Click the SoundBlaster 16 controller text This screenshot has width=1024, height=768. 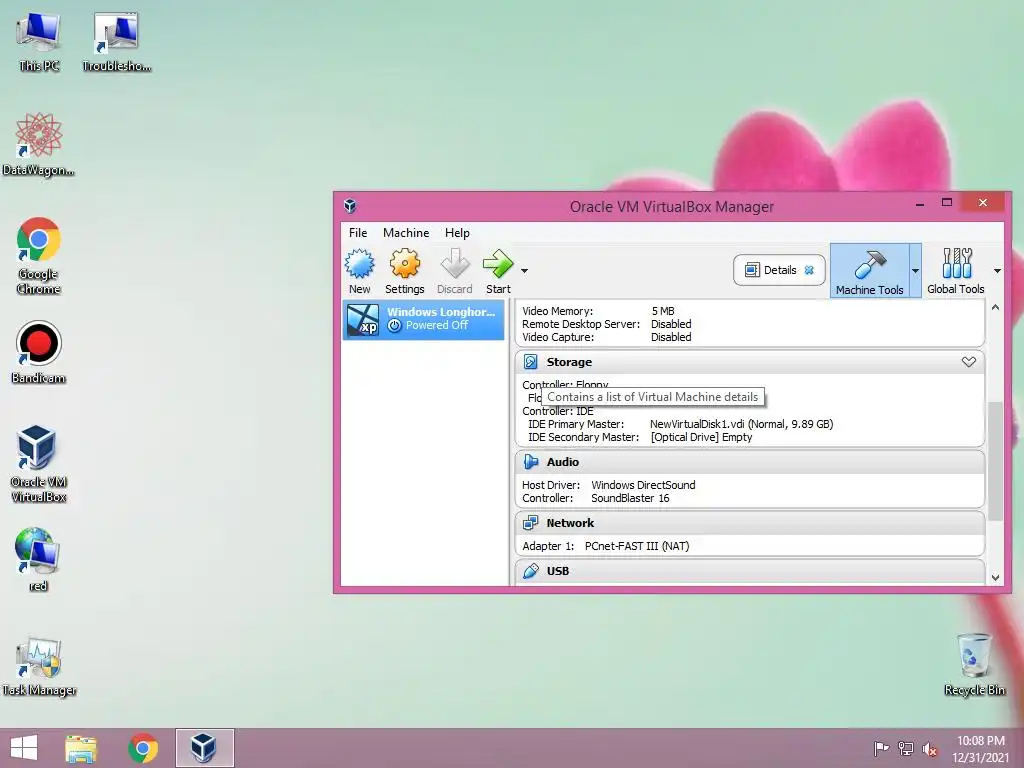pos(630,498)
